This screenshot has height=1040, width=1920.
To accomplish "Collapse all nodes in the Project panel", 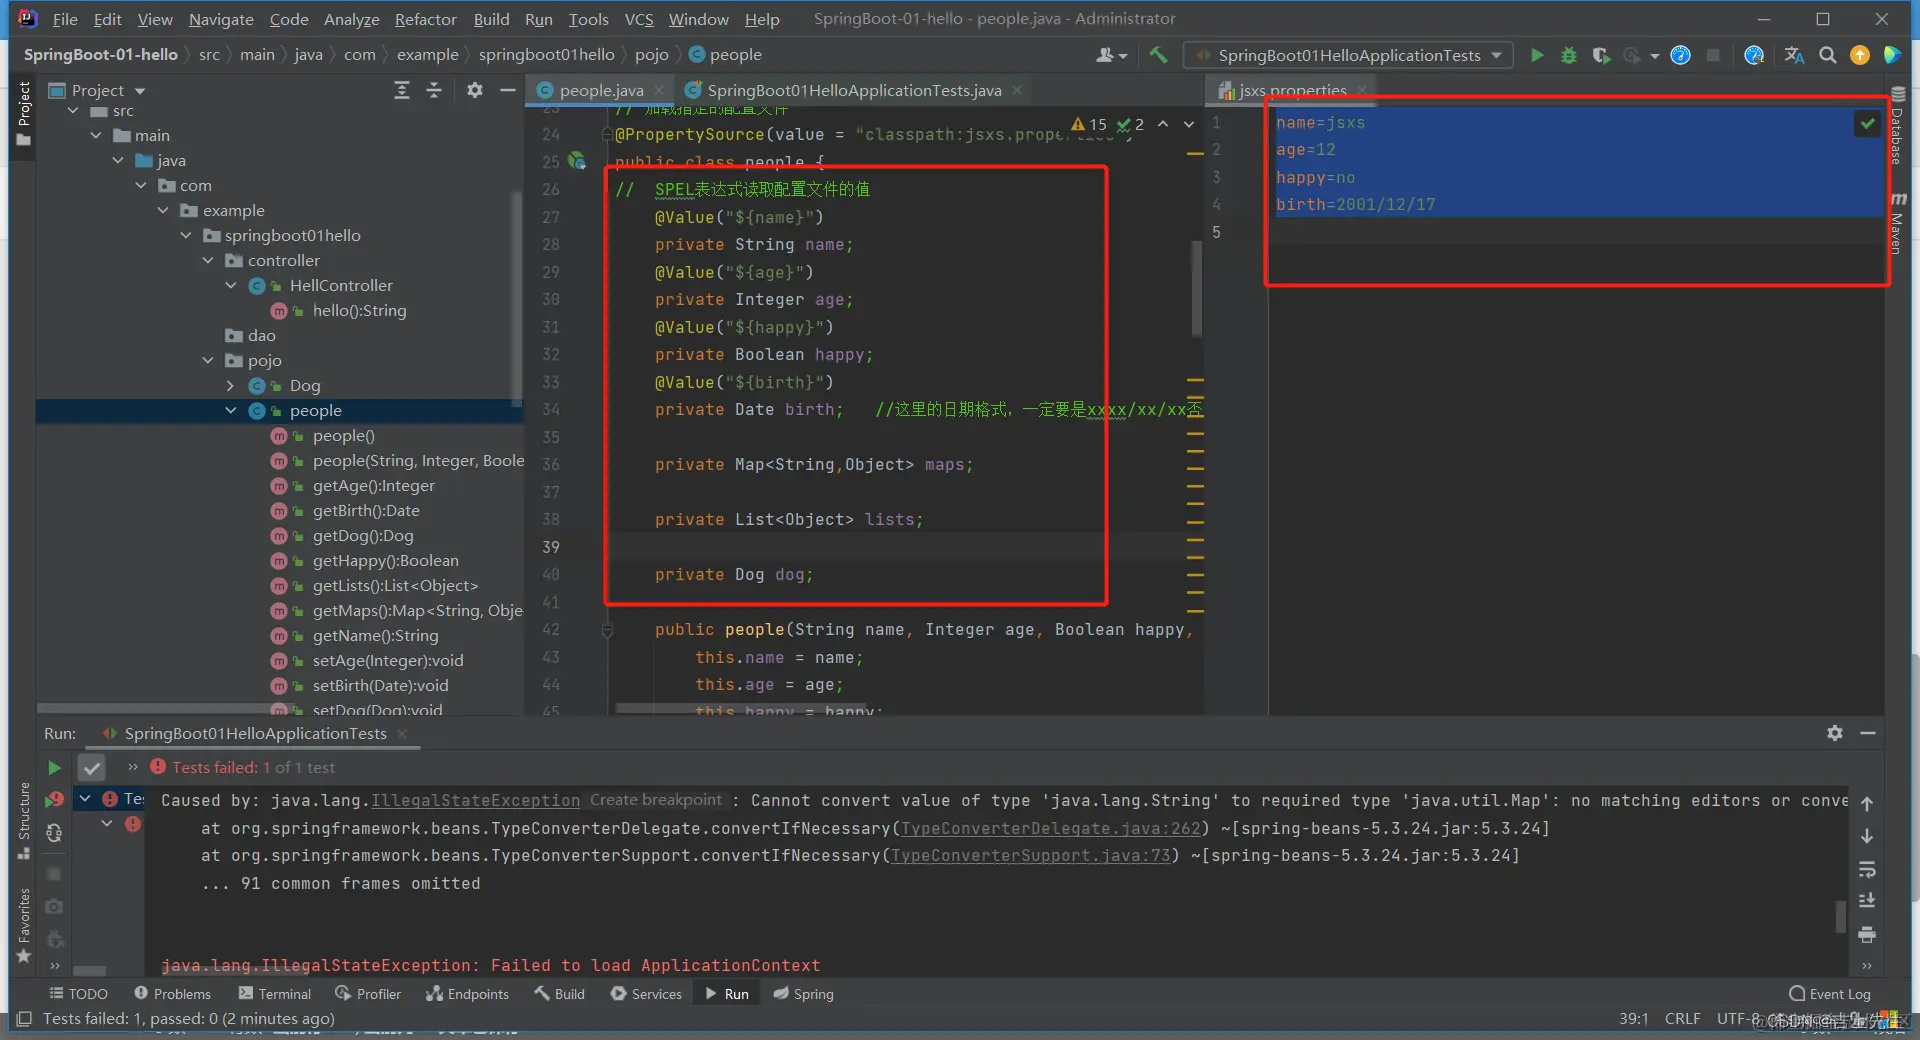I will (x=434, y=91).
